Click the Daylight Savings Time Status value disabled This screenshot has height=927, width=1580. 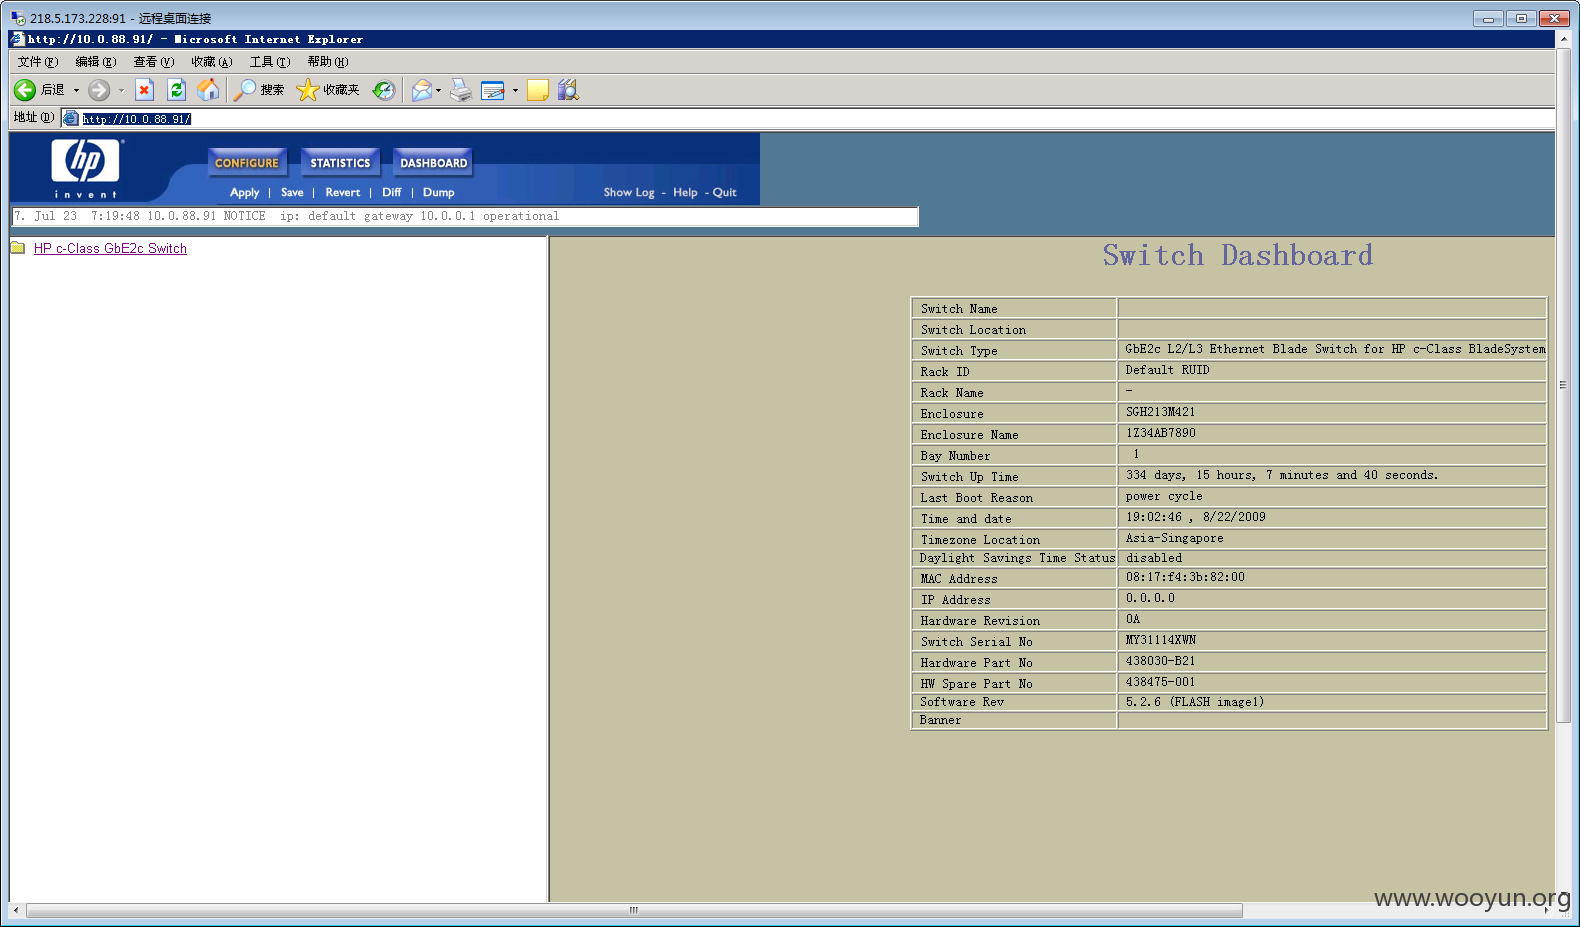tap(1154, 558)
